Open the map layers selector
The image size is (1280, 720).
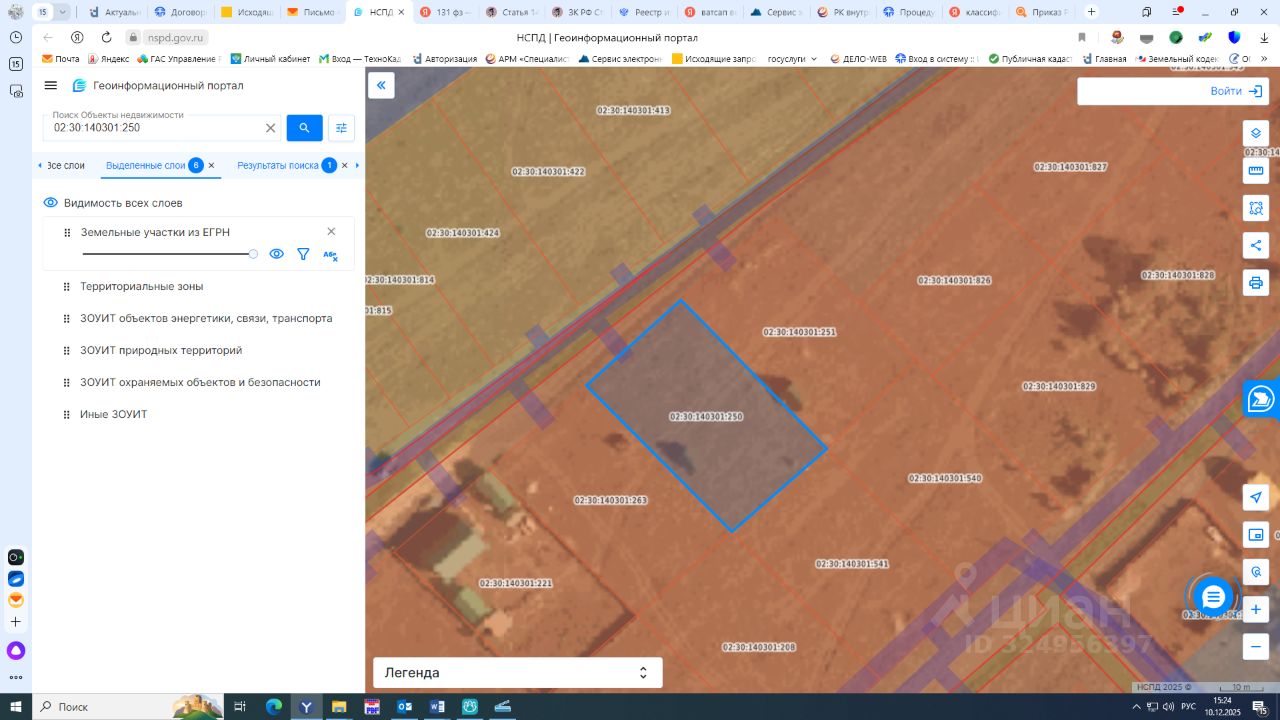point(1256,133)
